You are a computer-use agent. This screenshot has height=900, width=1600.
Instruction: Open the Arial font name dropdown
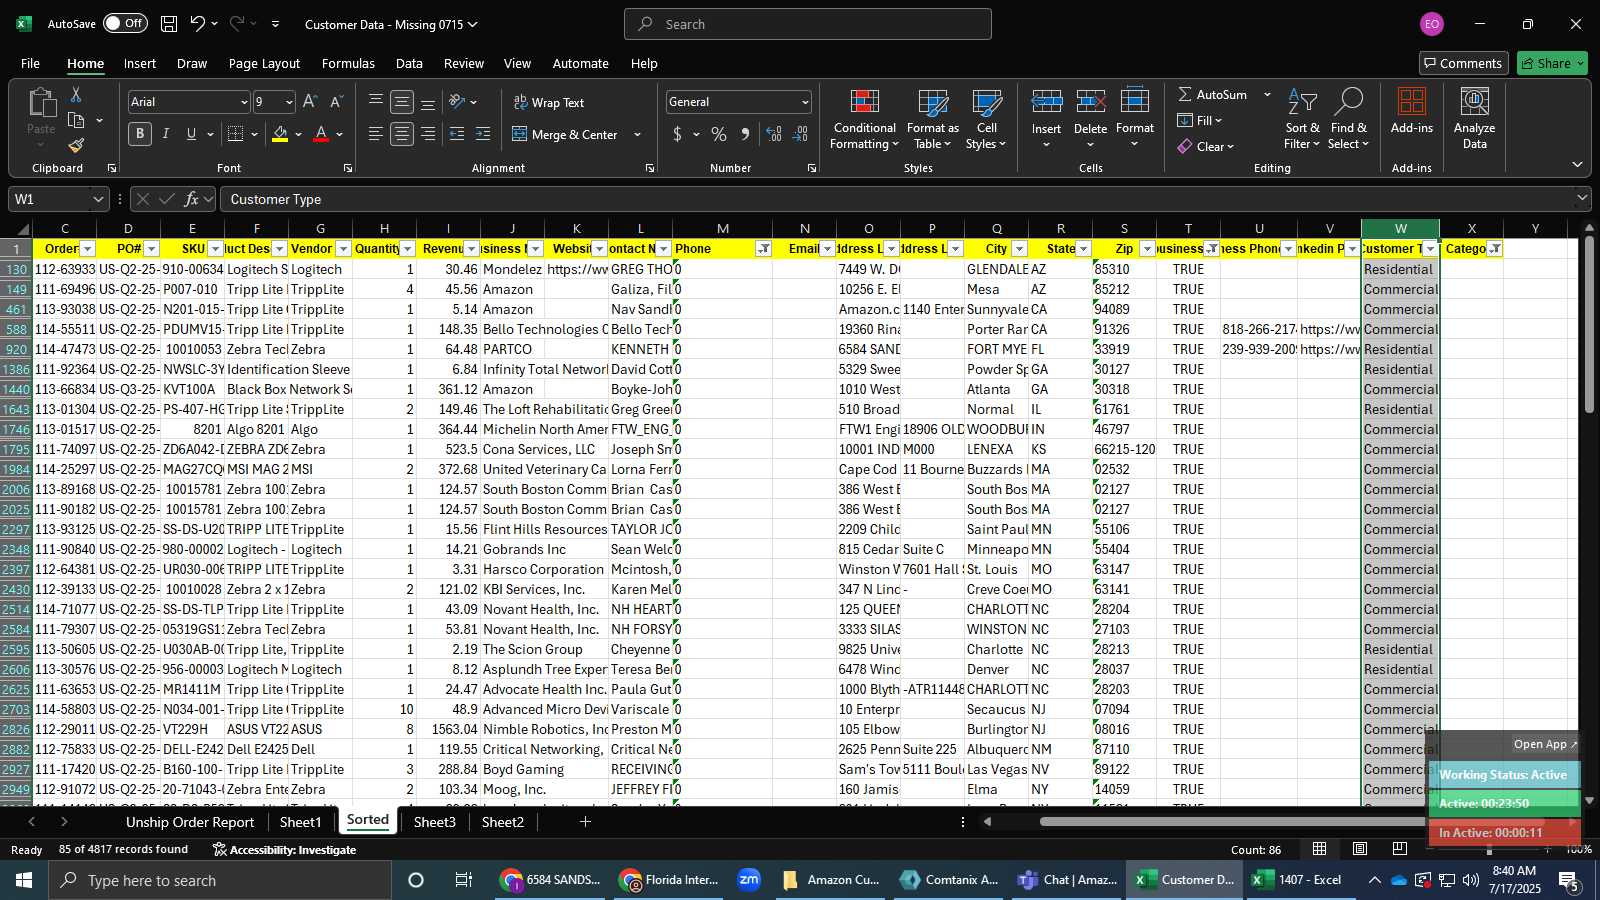coord(243,102)
